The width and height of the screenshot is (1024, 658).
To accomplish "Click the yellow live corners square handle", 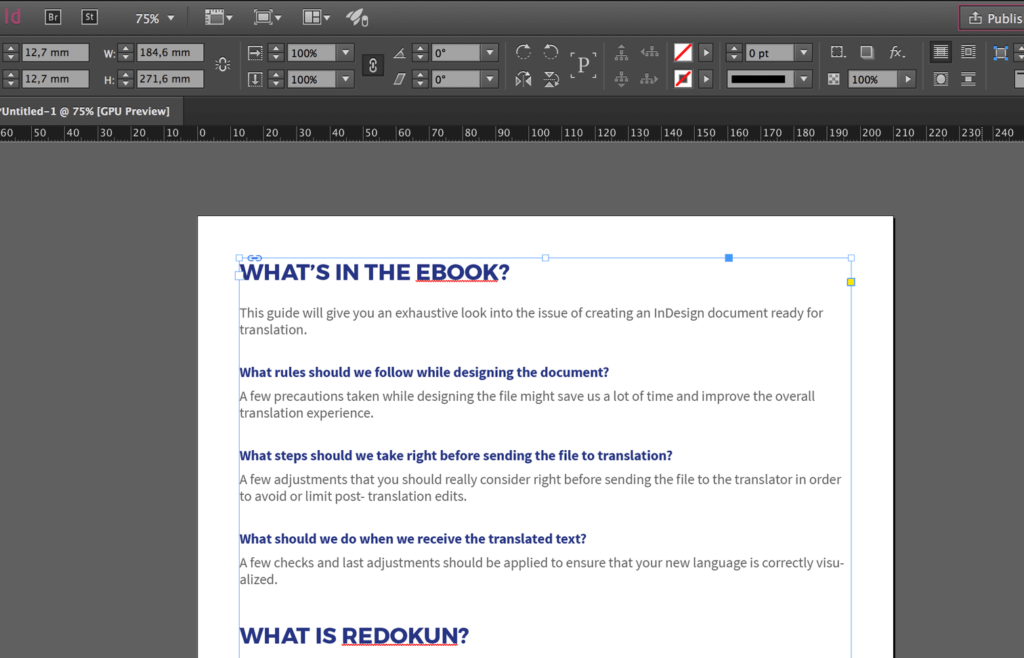I will point(851,282).
